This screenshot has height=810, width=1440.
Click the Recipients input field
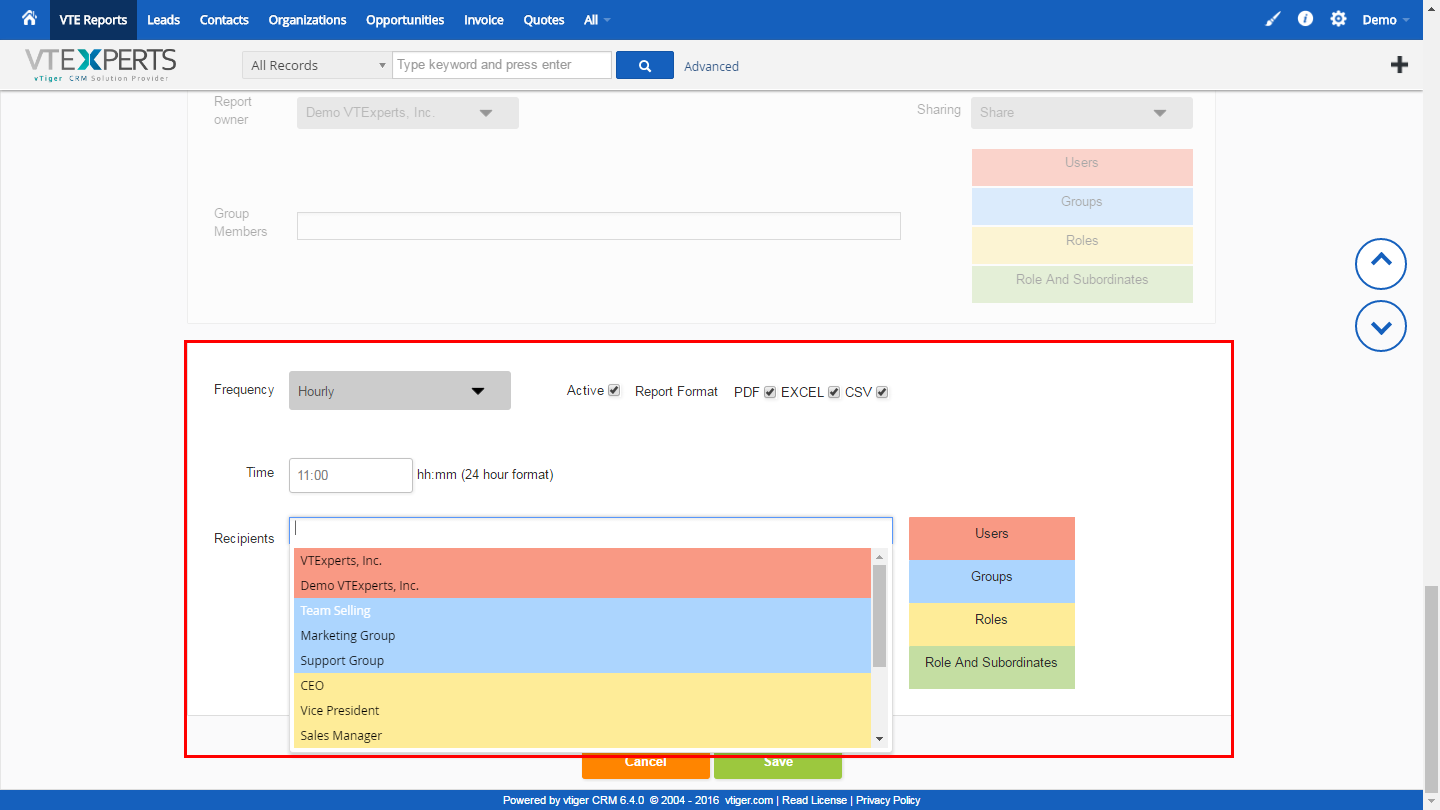tap(591, 530)
